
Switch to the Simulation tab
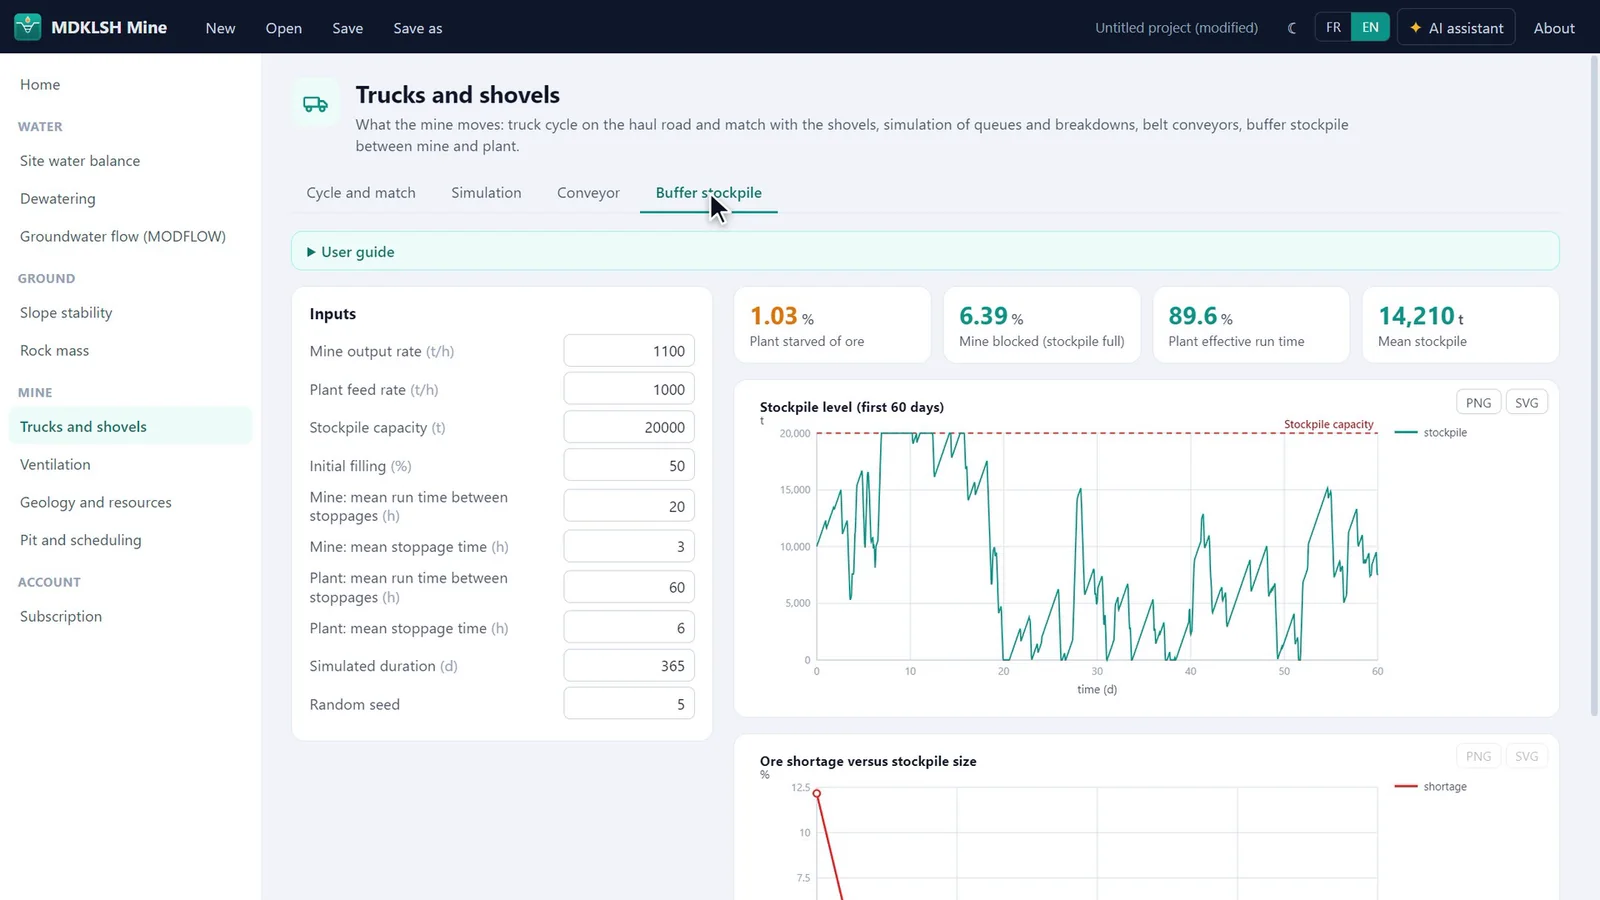click(486, 192)
